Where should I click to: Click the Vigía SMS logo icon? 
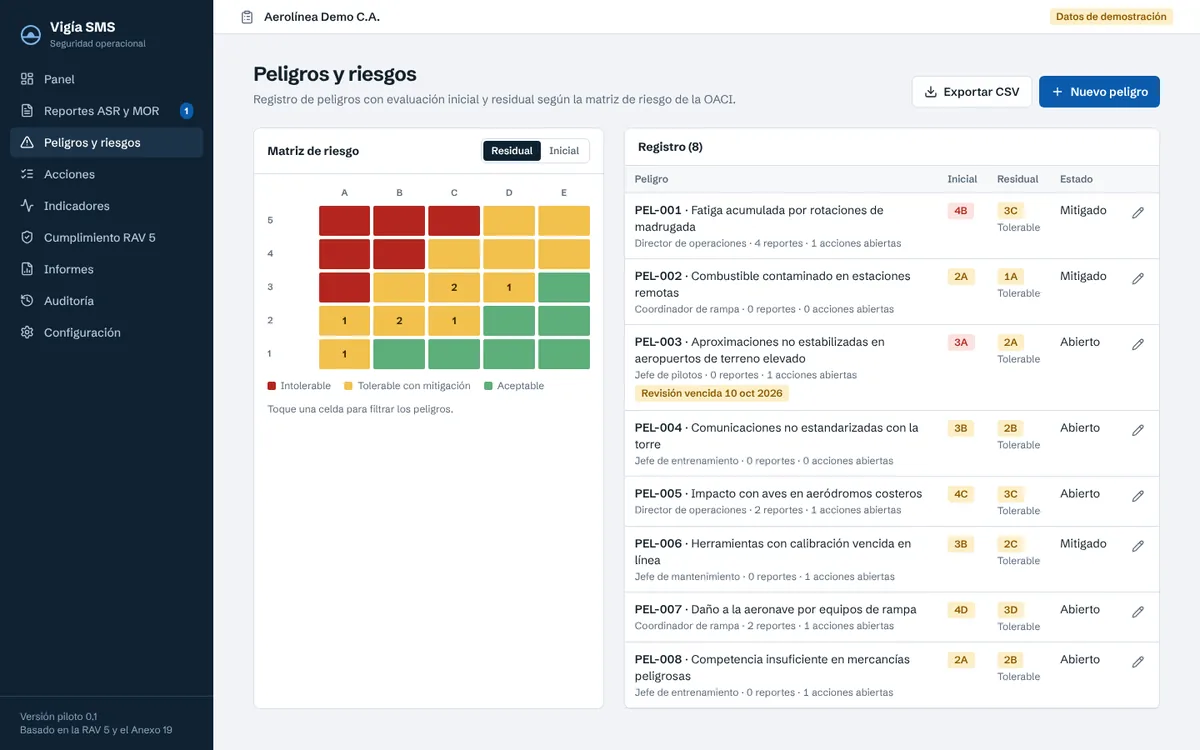[31, 35]
